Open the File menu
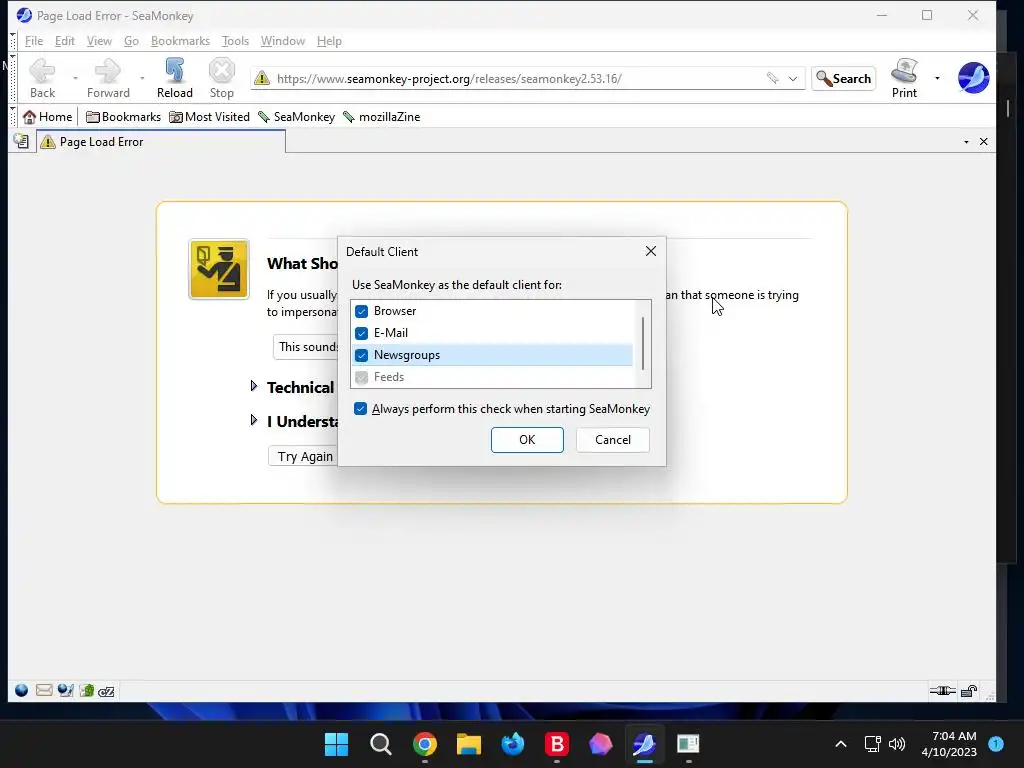Image resolution: width=1024 pixels, height=768 pixels. click(x=34, y=40)
